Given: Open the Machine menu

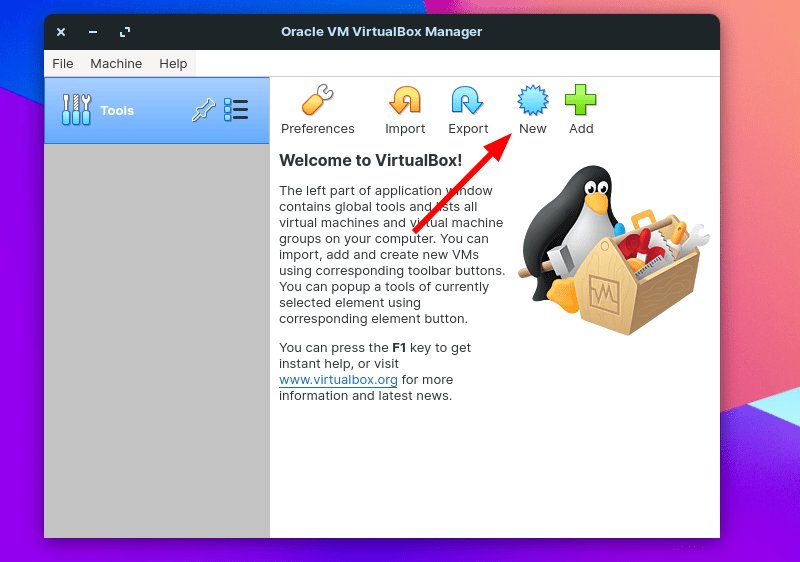Looking at the screenshot, I should (116, 63).
